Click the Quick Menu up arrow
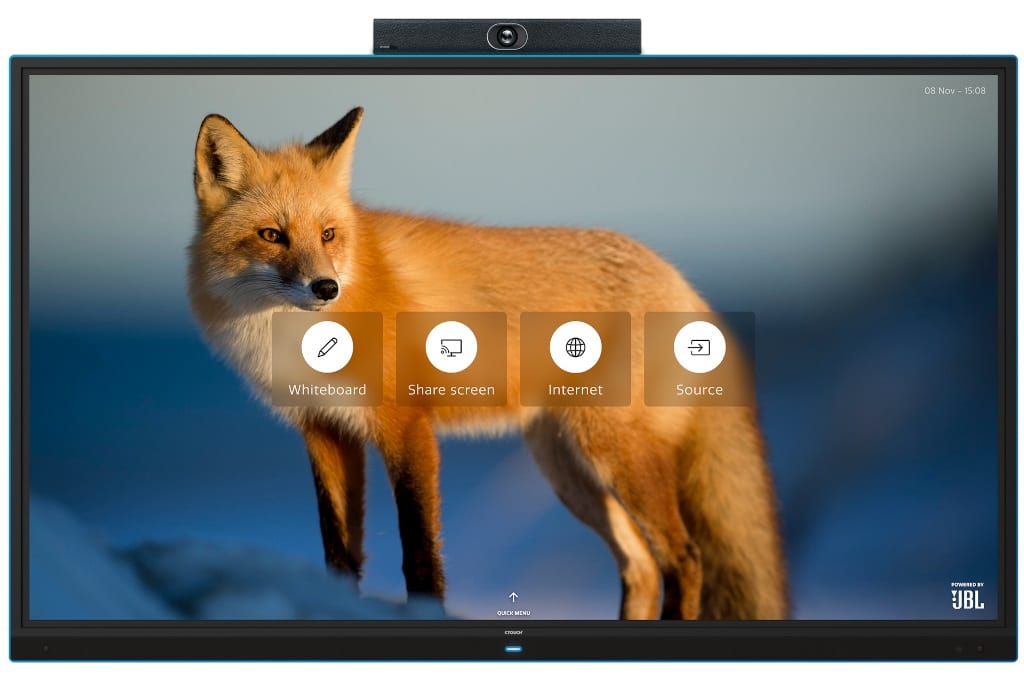Viewport: 1024px width, 682px height. (513, 598)
